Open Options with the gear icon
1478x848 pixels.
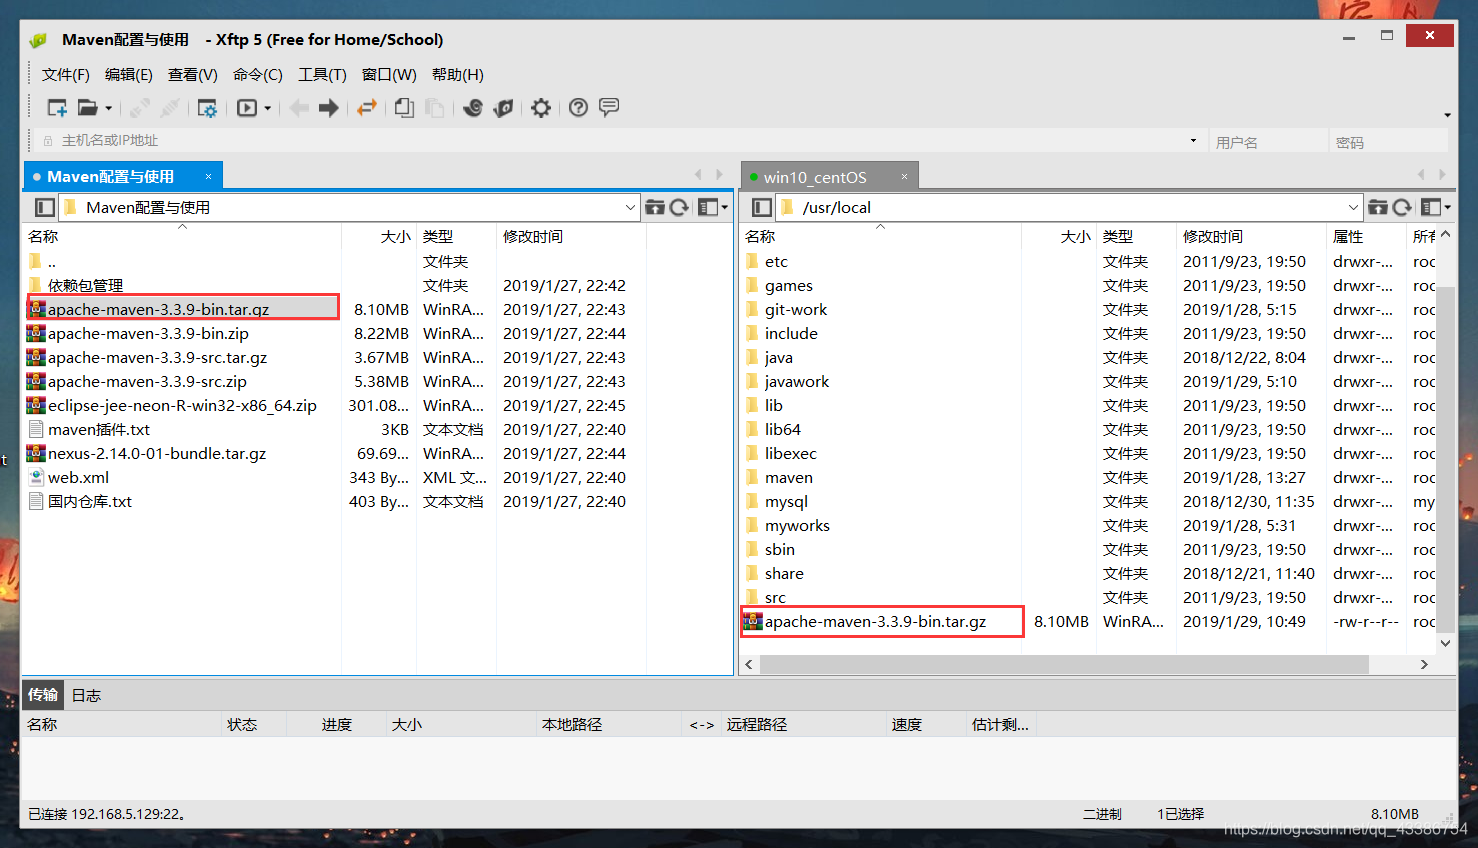pos(541,108)
